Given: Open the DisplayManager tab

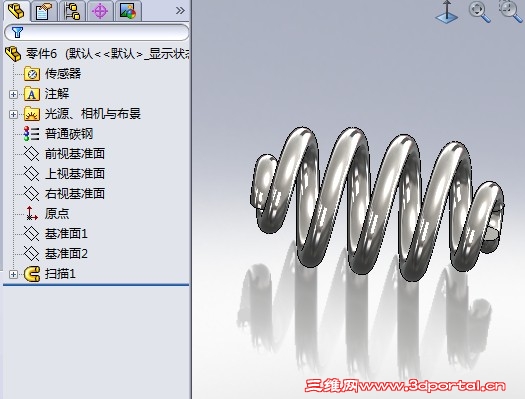Looking at the screenshot, I should [128, 11].
